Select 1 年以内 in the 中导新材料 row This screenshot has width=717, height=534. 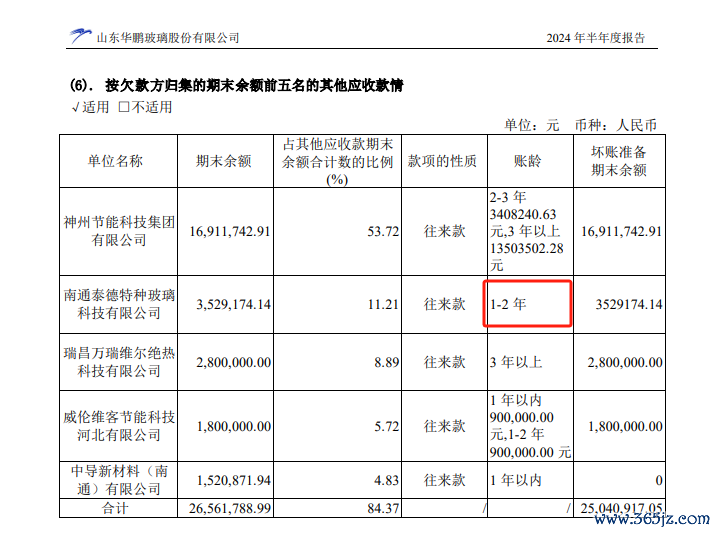[516, 481]
